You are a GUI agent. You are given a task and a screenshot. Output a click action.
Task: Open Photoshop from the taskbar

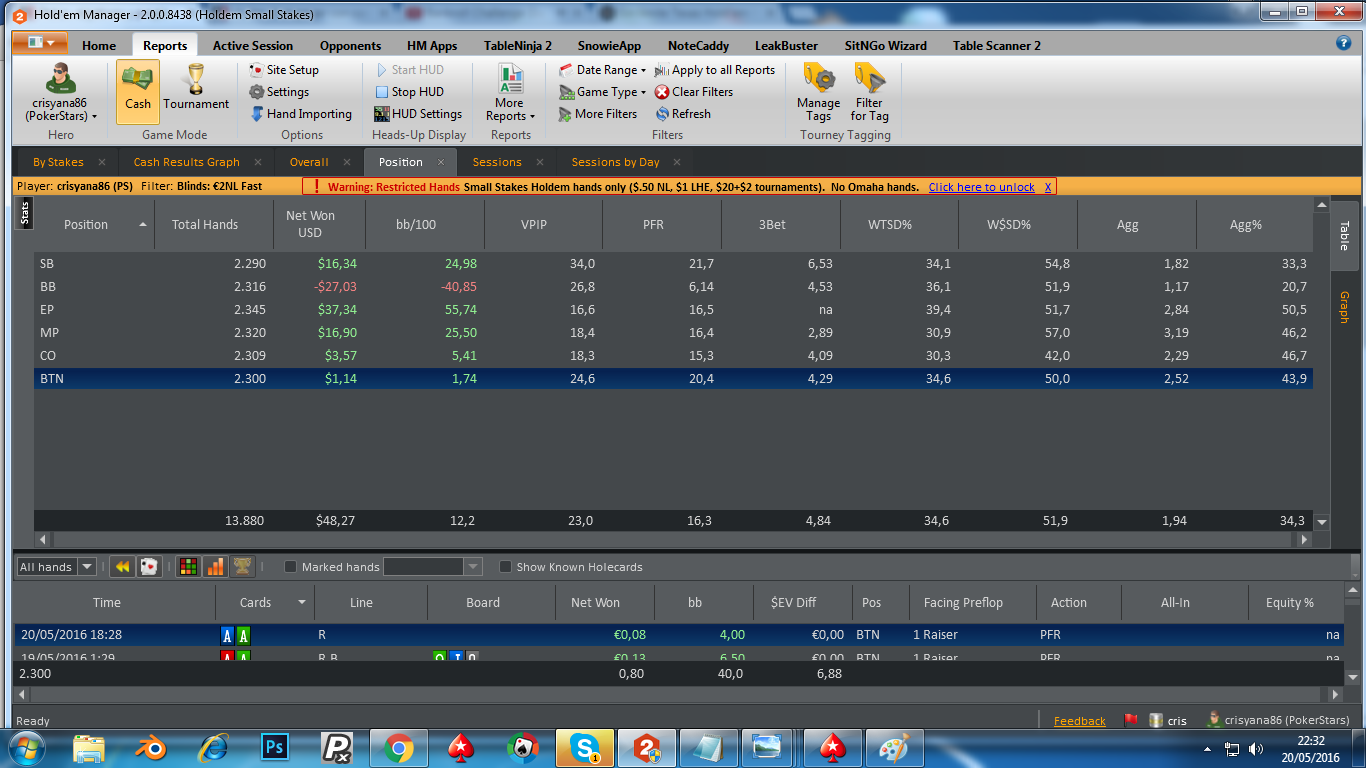(x=274, y=748)
